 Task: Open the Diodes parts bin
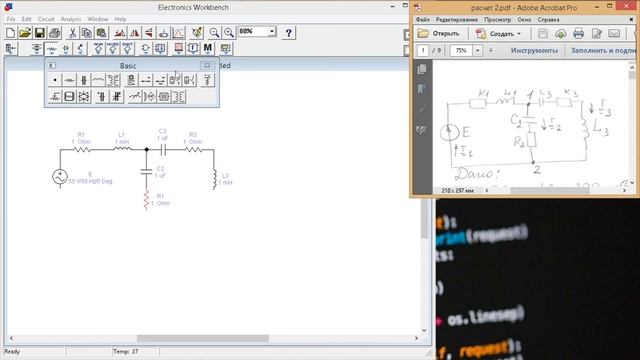[x=66, y=49]
